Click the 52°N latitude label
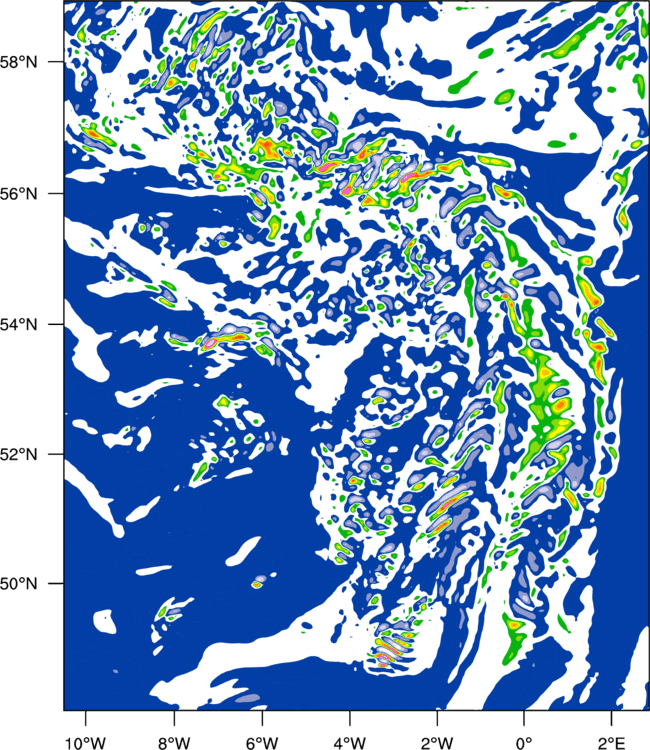Viewport: 650px width, 750px height. coord(19,454)
